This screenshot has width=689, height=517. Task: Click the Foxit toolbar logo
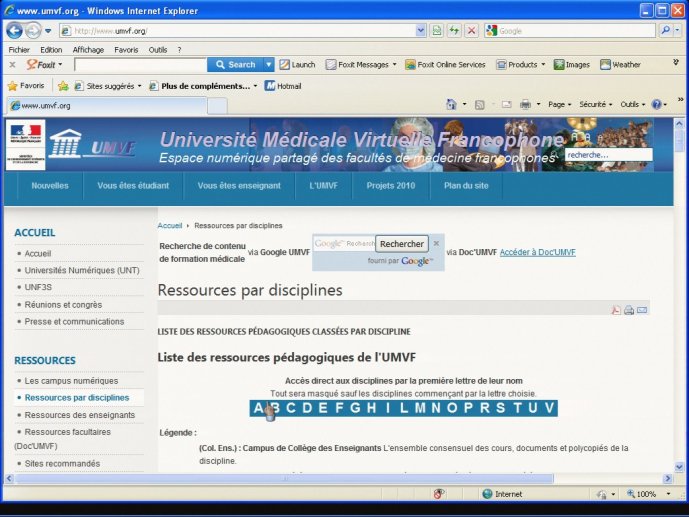(x=40, y=65)
